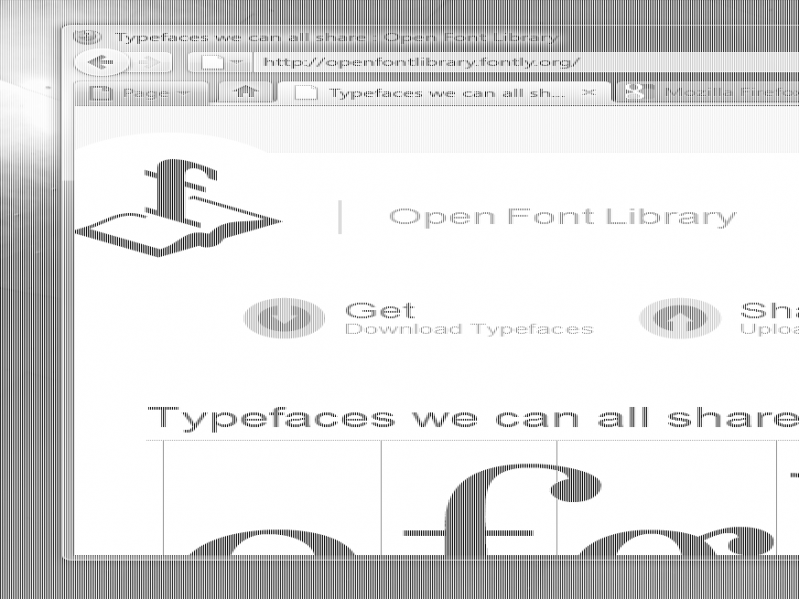The width and height of the screenshot is (799, 599).
Task: Click the greyed forward arrow button
Action: [x=151, y=63]
